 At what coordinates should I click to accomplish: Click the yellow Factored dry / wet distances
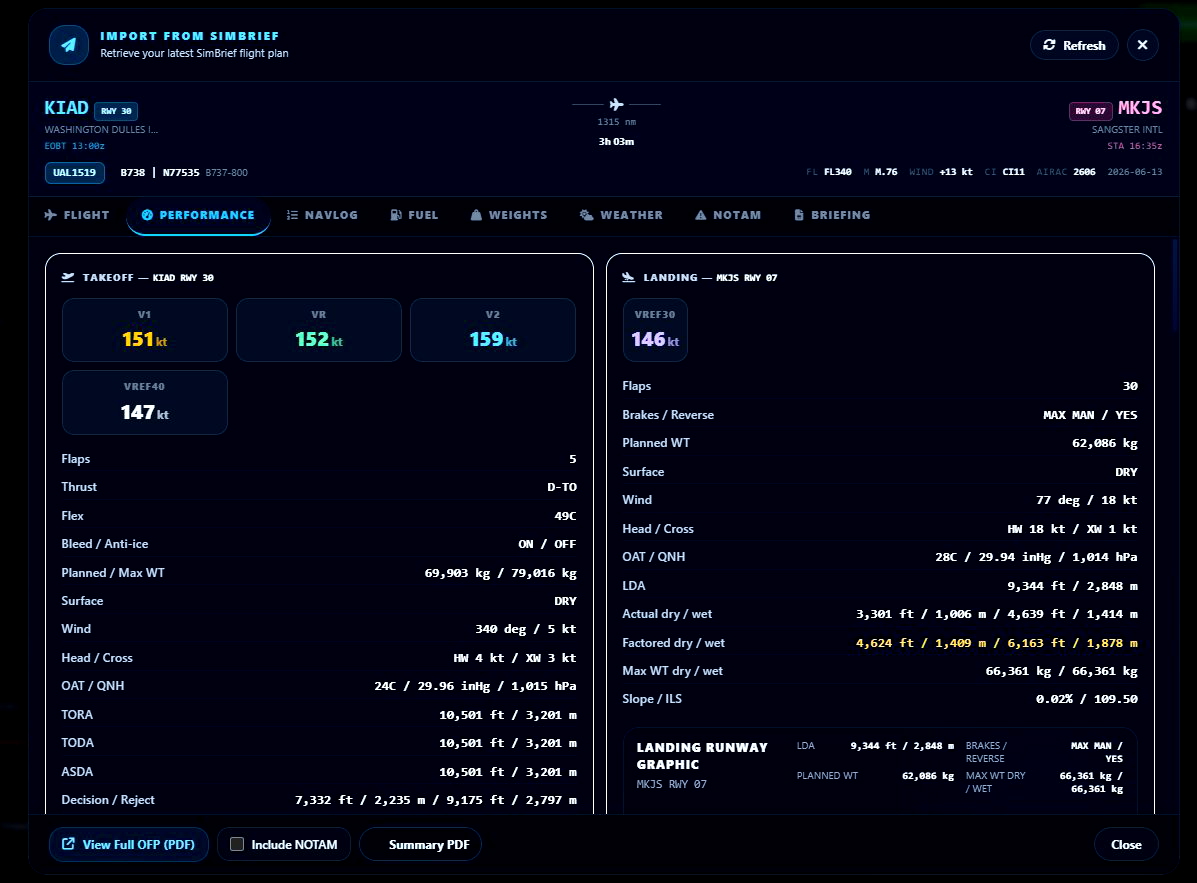pos(997,643)
